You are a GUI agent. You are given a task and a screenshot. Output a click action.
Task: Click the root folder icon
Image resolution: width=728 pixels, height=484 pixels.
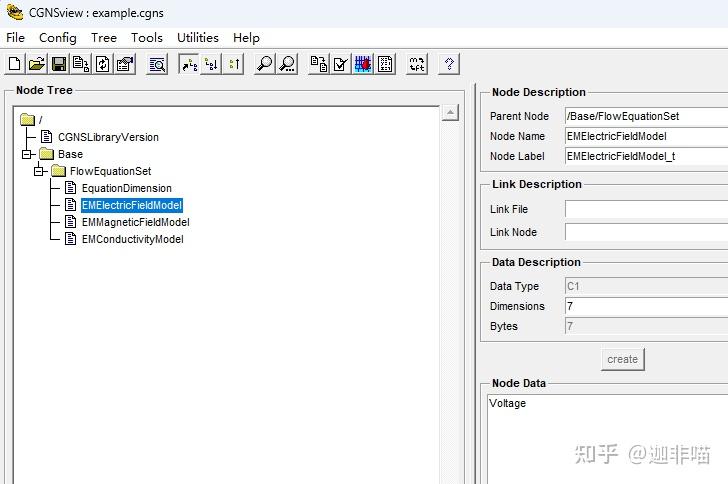tap(28, 120)
